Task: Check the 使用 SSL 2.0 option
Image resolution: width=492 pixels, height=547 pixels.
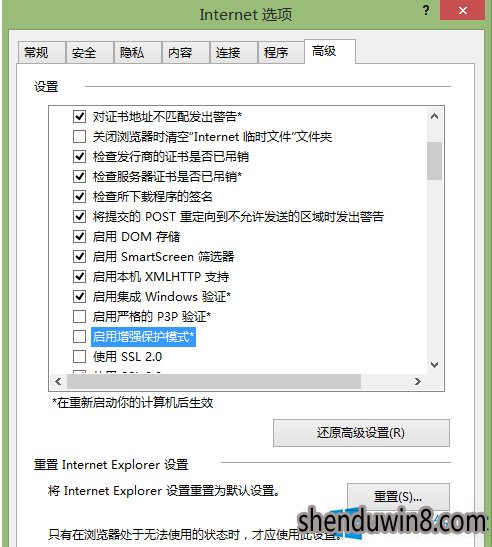Action: click(80, 357)
